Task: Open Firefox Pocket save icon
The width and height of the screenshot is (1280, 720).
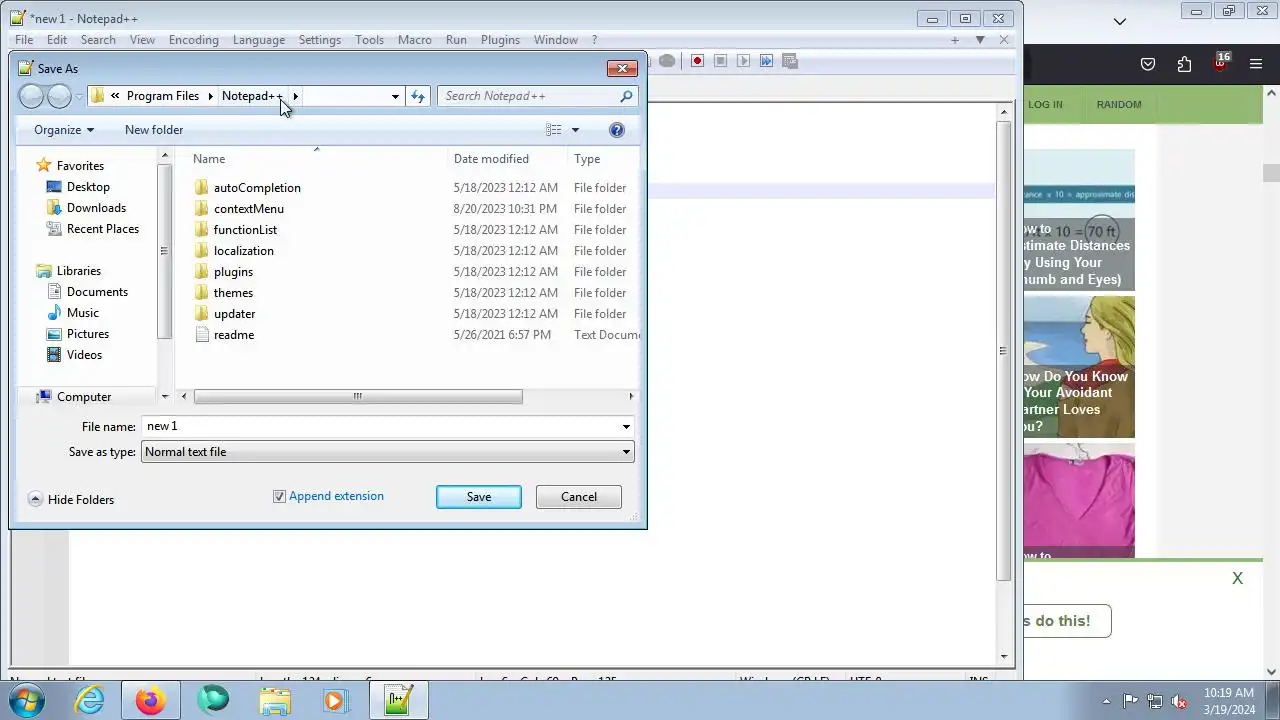Action: pos(1148,64)
